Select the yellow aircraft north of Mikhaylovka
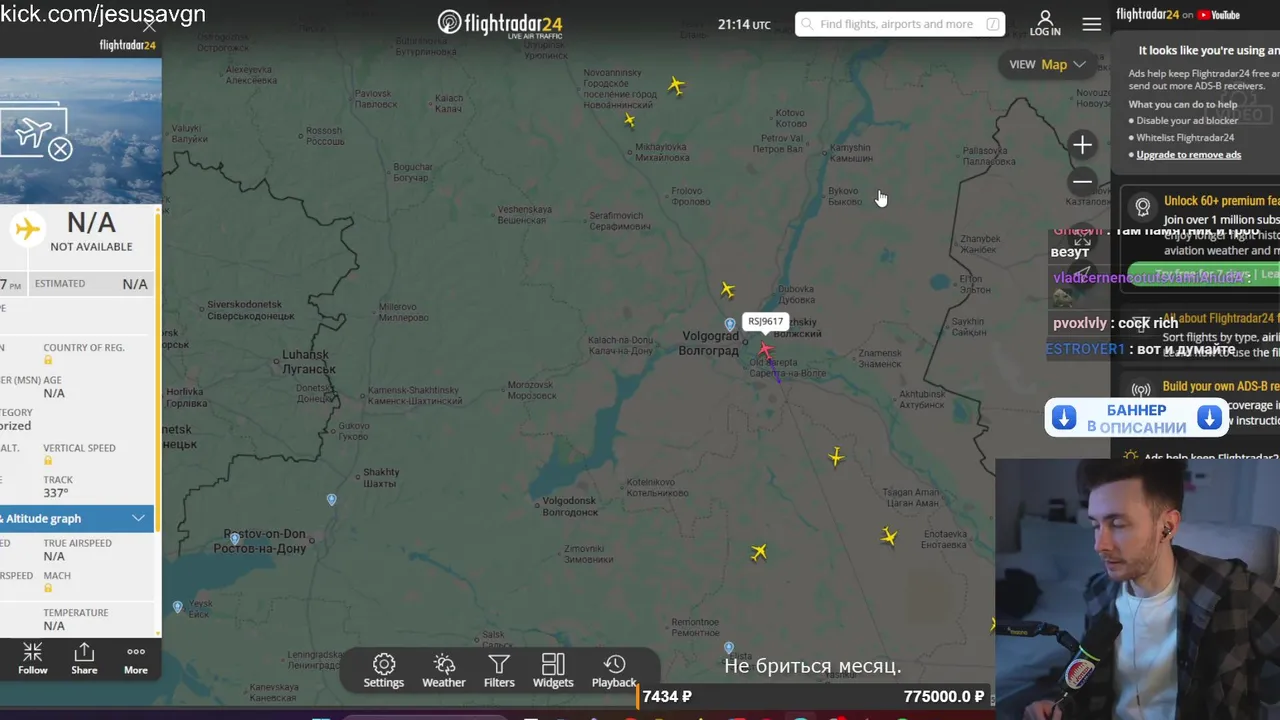This screenshot has height=720, width=1280. (x=629, y=120)
